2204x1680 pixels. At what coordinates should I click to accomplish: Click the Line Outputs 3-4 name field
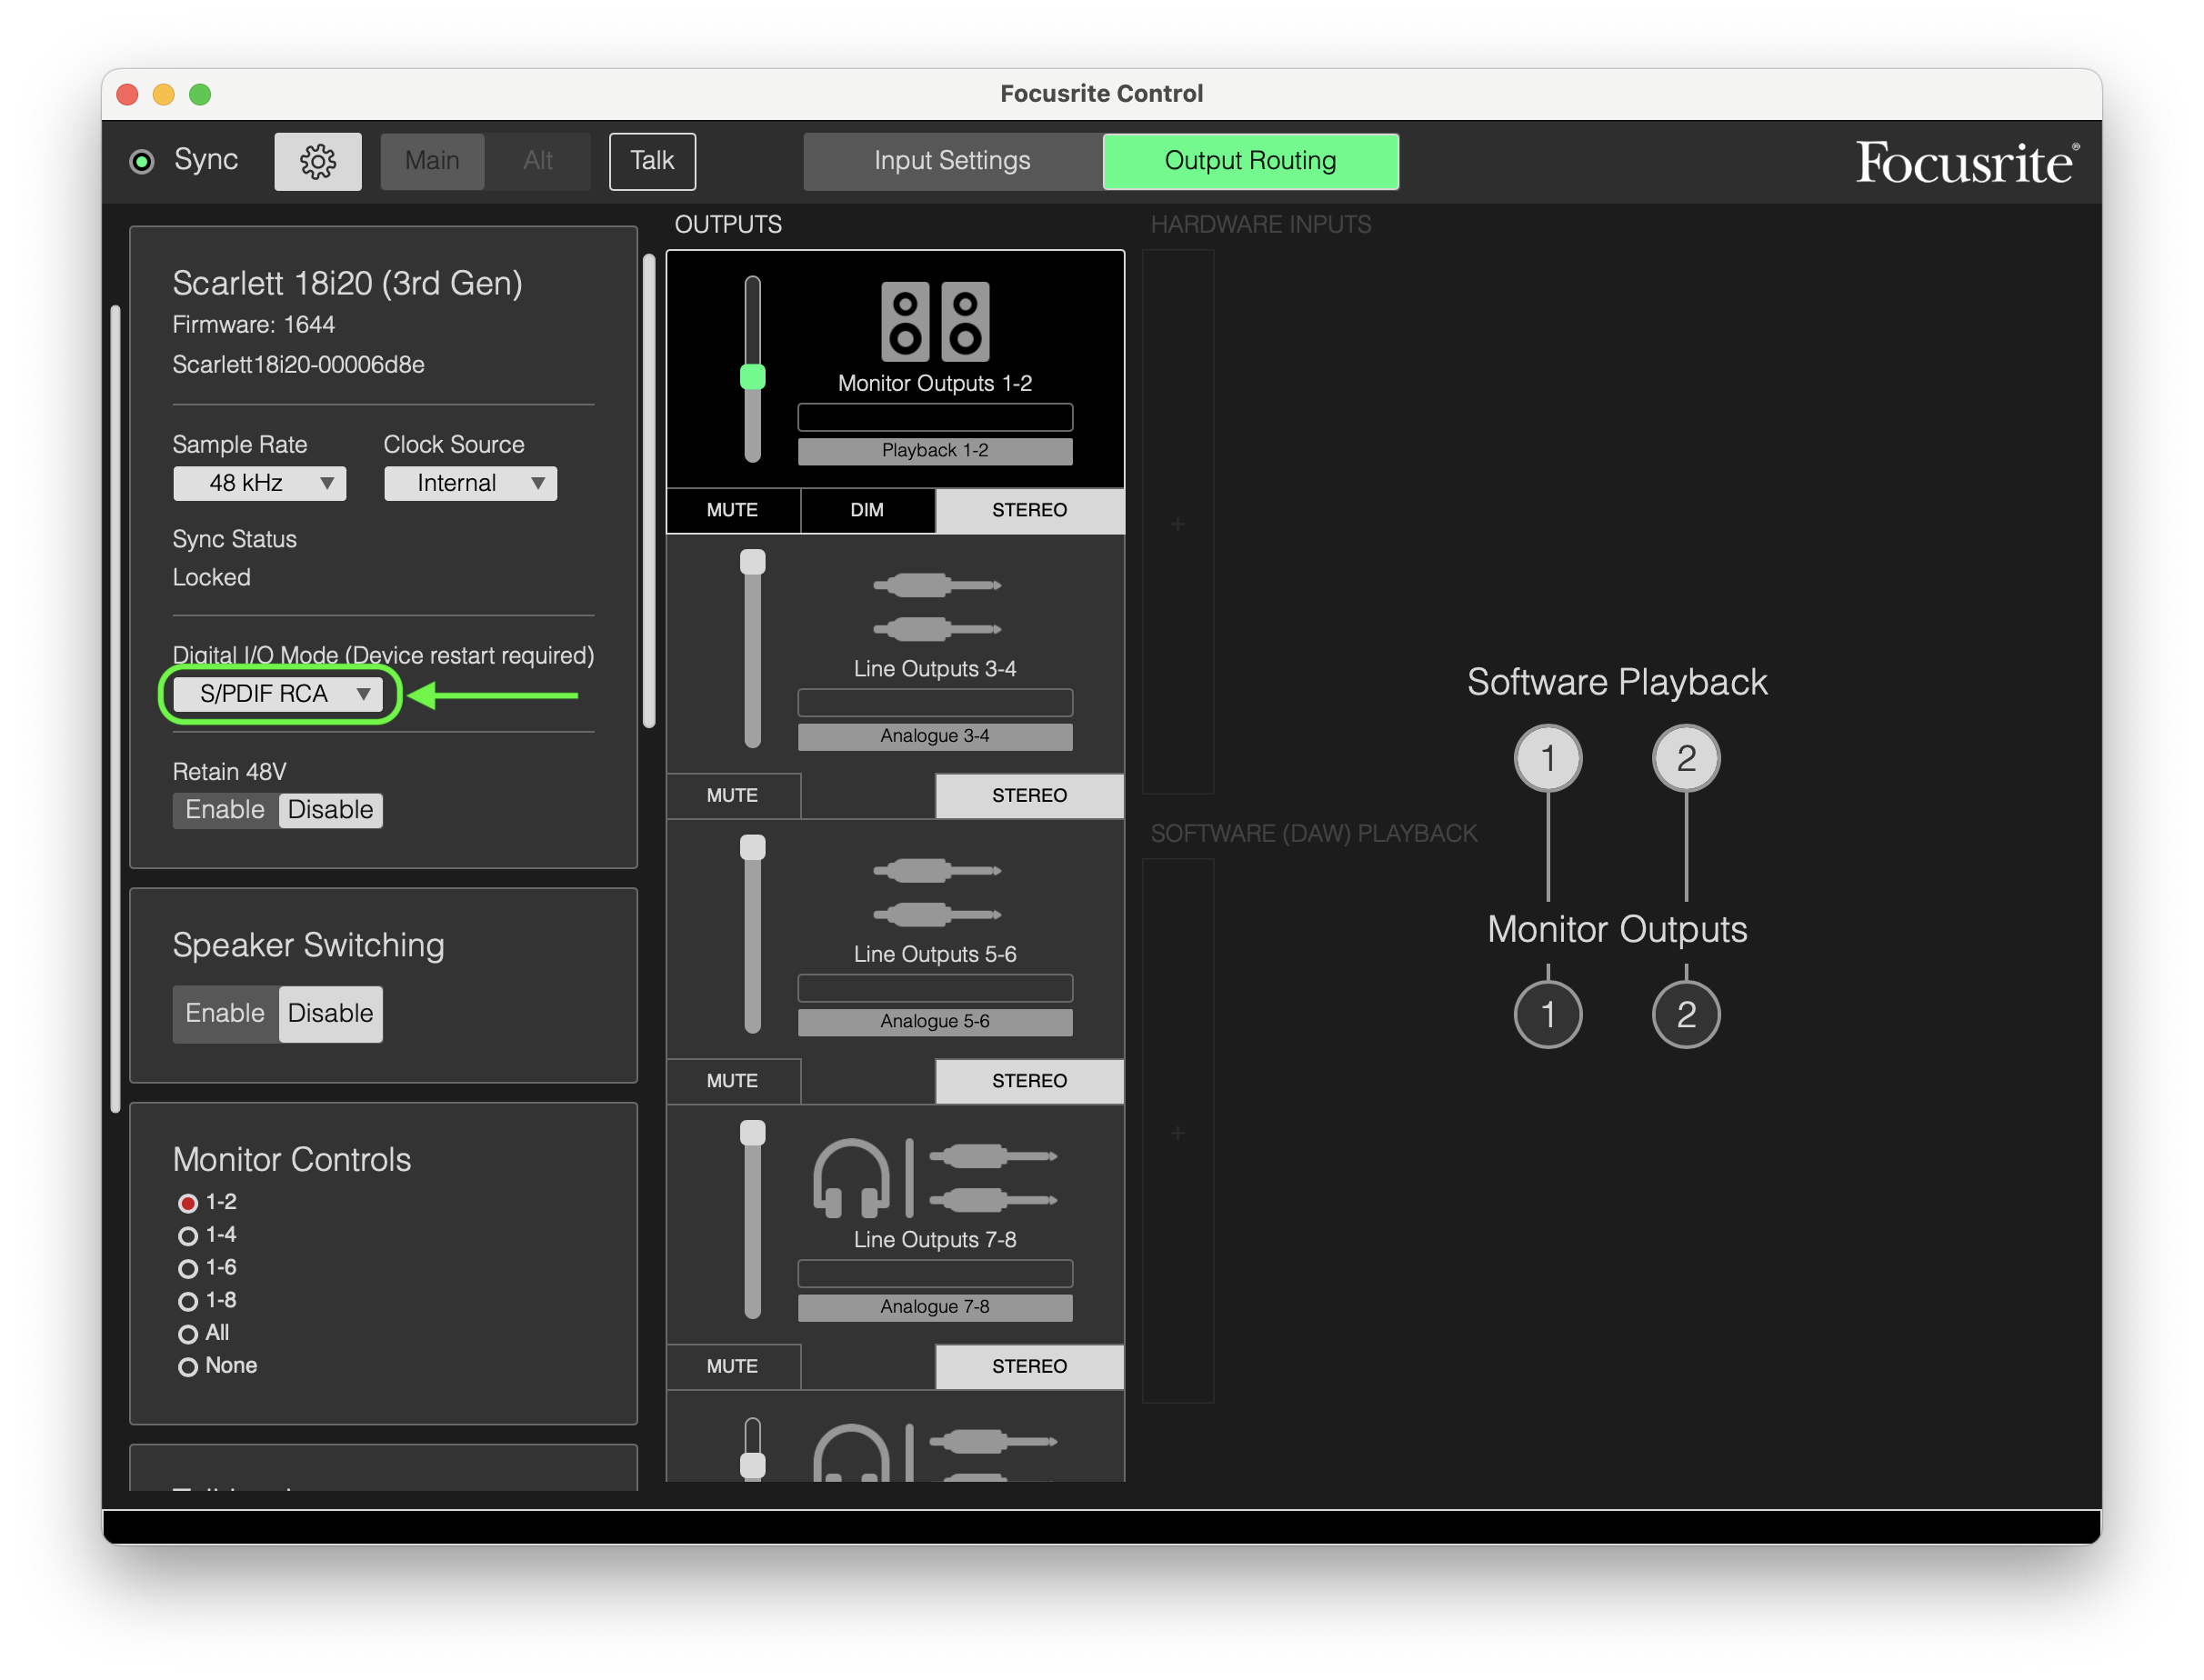pos(935,703)
